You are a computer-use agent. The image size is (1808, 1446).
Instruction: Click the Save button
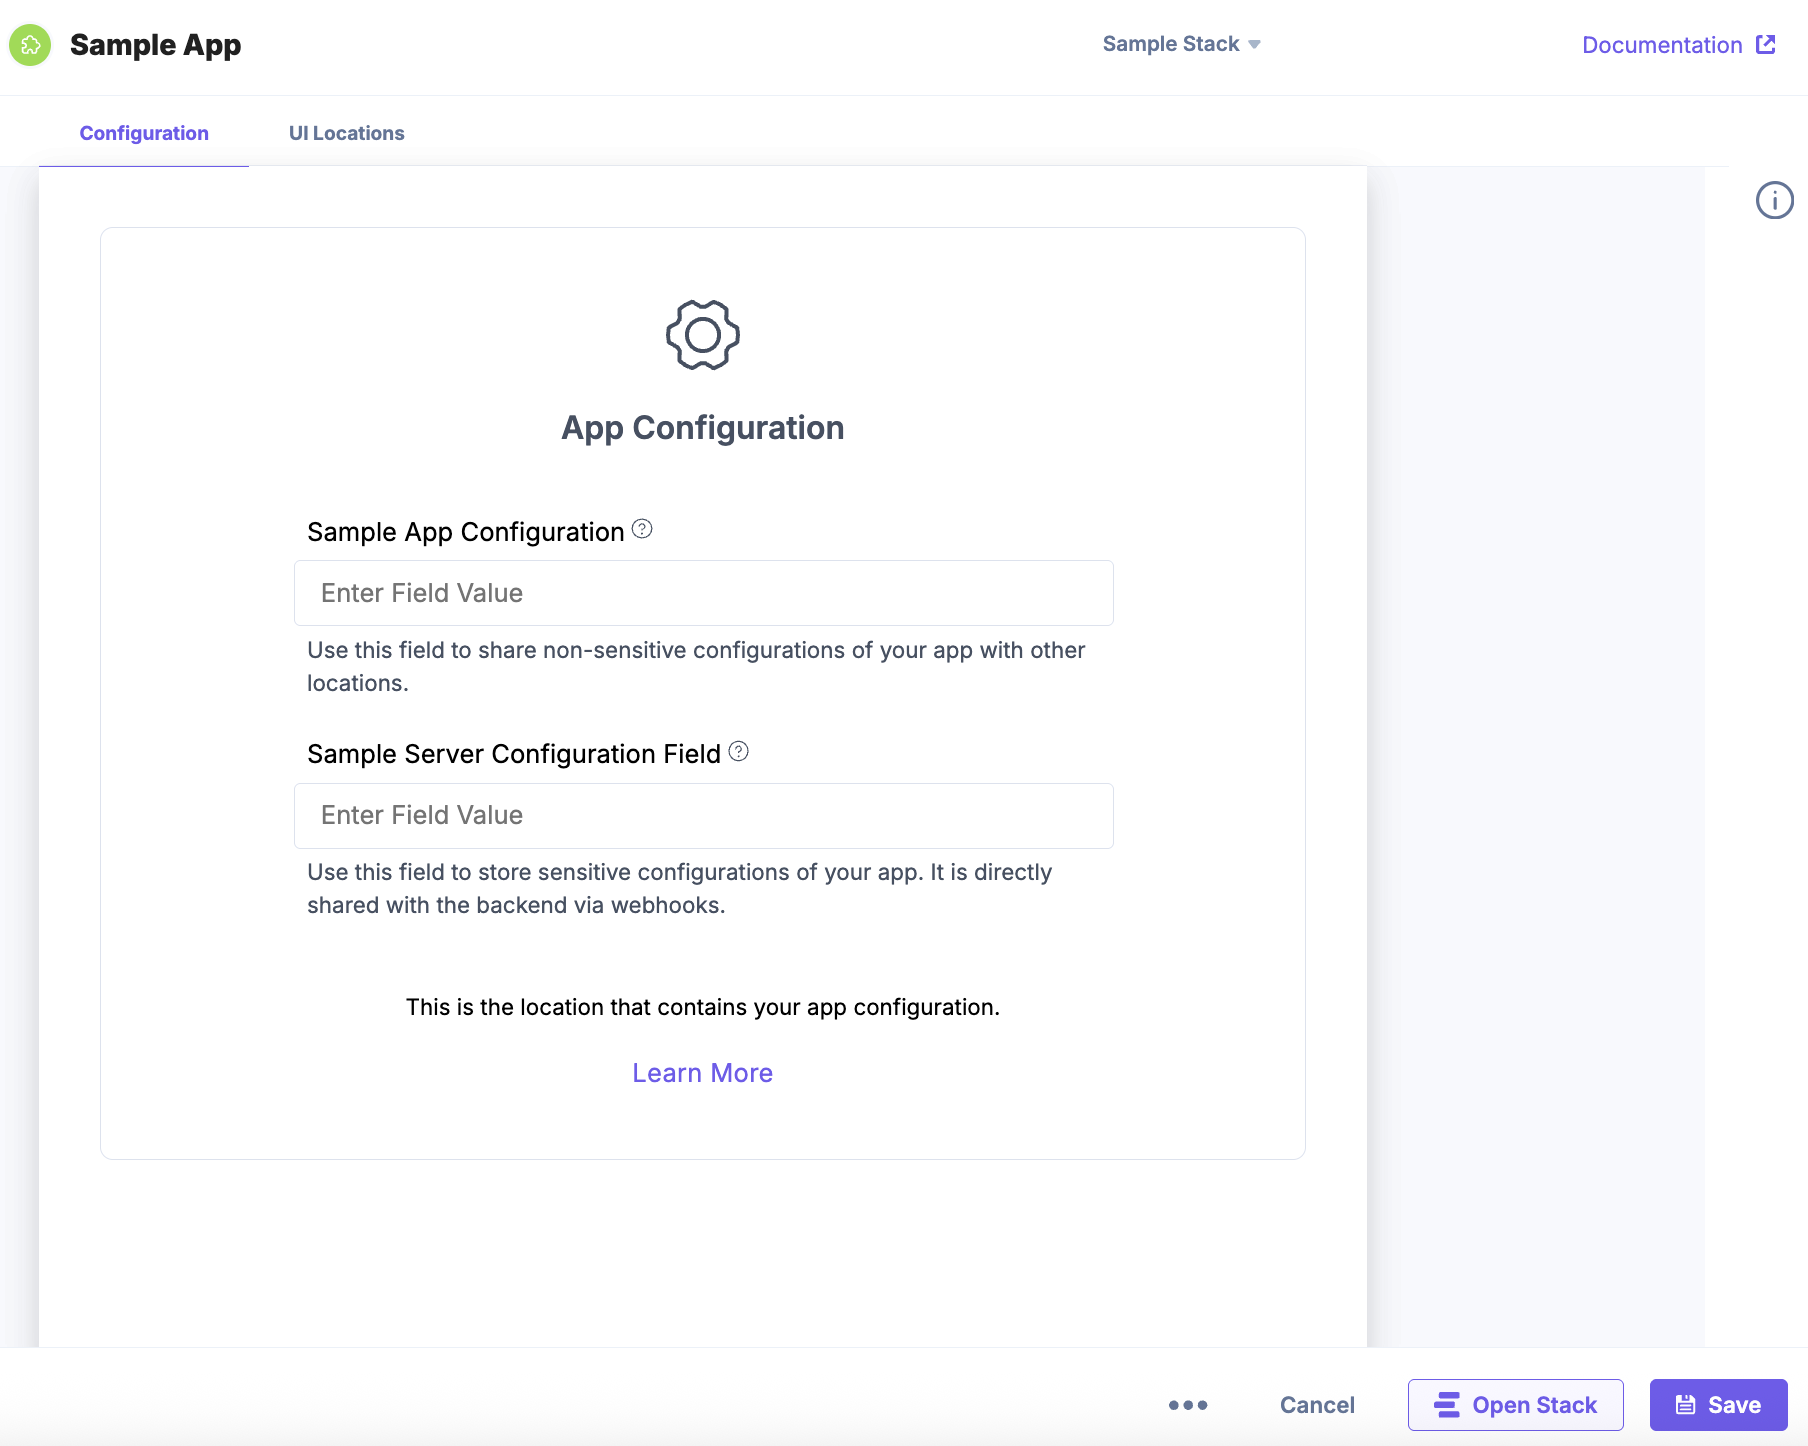click(x=1718, y=1404)
